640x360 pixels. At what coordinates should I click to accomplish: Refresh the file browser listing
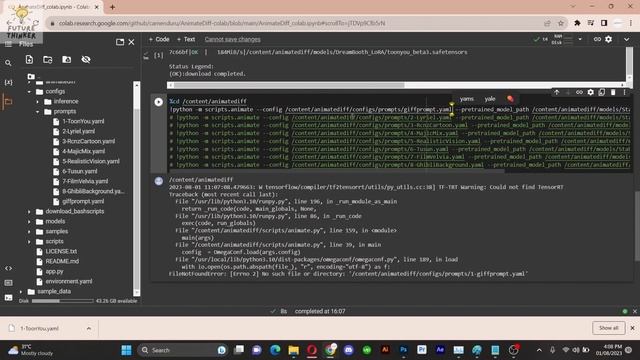coord(48,60)
